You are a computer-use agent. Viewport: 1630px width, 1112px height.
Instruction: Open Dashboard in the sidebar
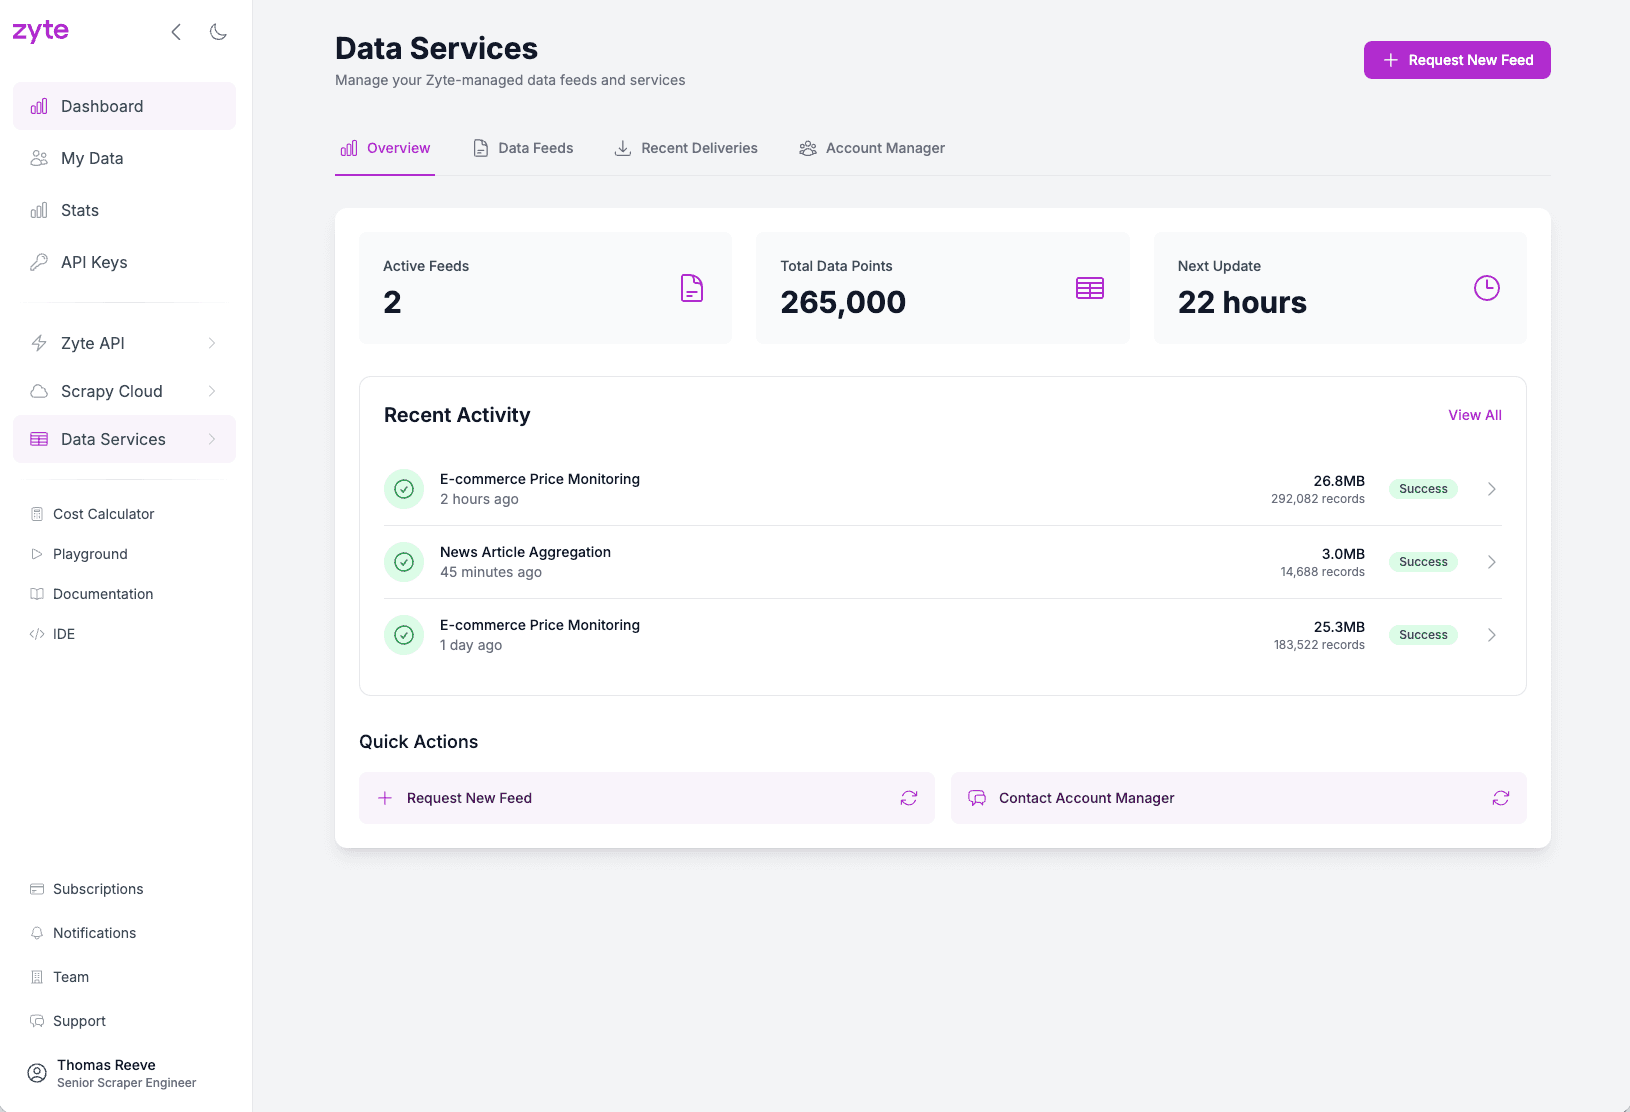click(x=124, y=106)
